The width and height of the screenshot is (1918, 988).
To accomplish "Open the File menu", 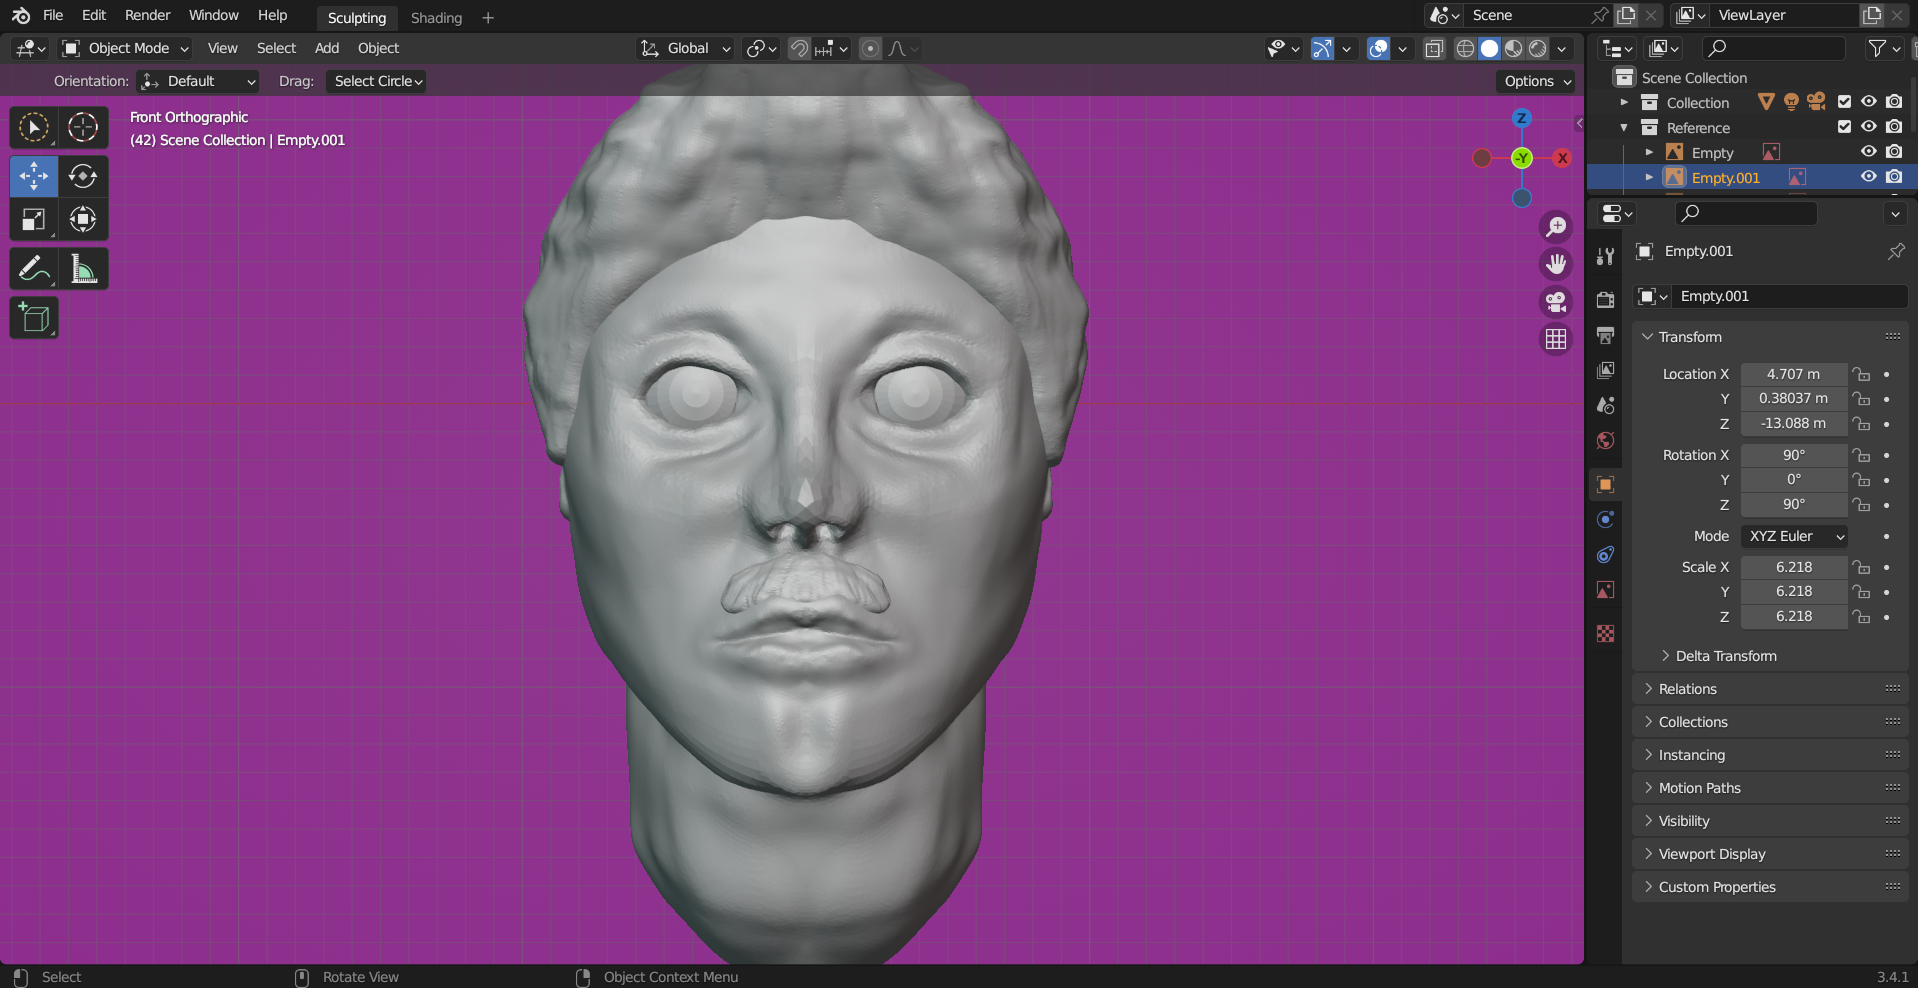I will 53,15.
